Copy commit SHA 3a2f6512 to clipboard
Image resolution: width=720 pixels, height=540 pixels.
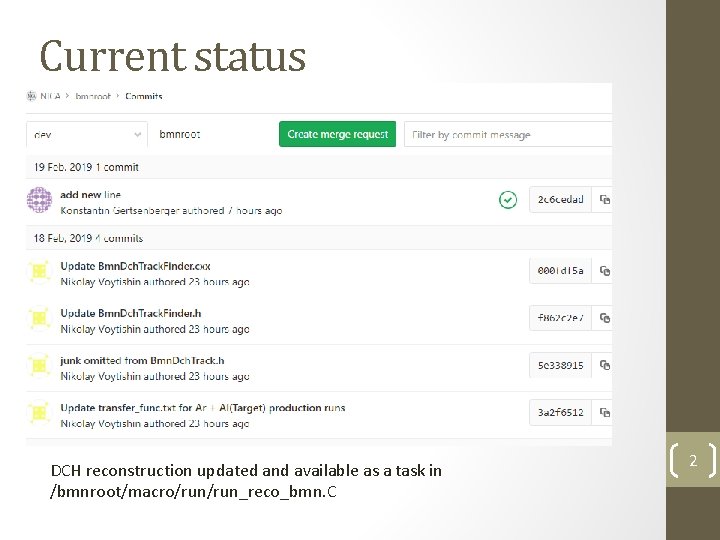[x=604, y=412]
